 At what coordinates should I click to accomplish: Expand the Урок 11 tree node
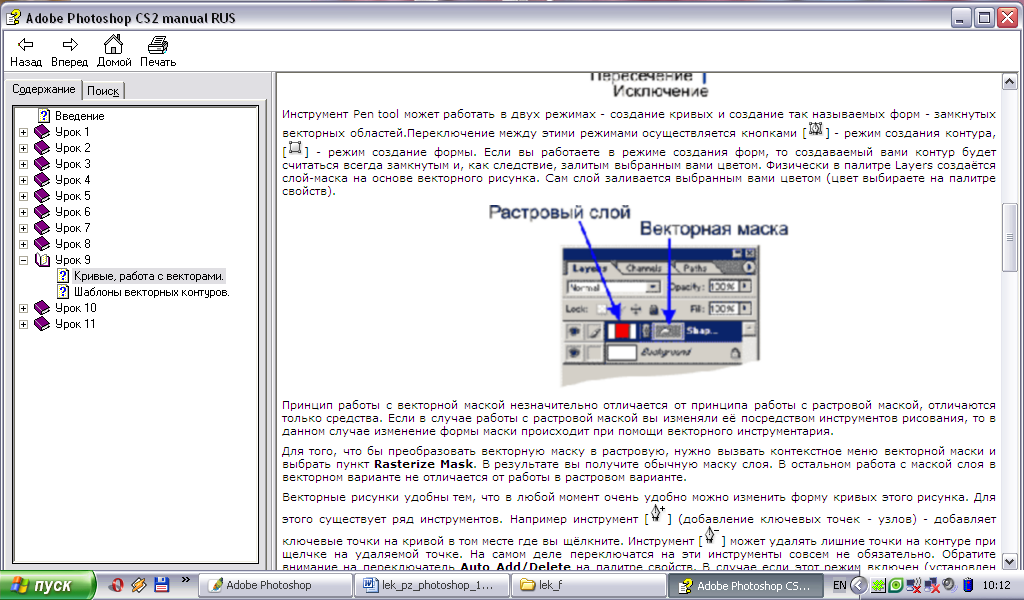point(24,324)
